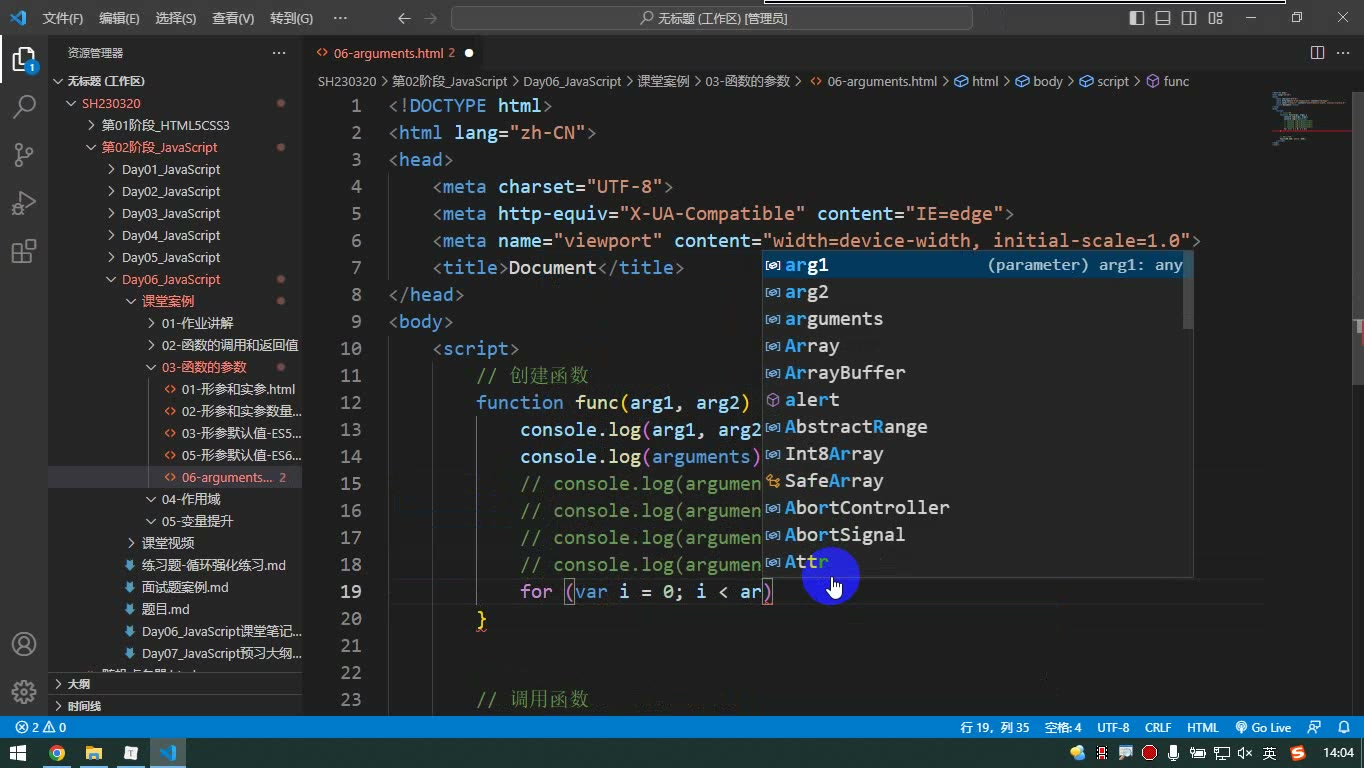This screenshot has width=1364, height=768.
Task: Toggle the primary side bar layout button
Action: [x=1137, y=18]
